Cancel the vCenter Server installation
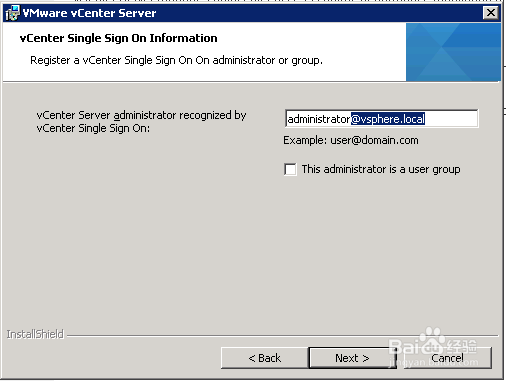The image size is (506, 381). pyautogui.click(x=448, y=358)
